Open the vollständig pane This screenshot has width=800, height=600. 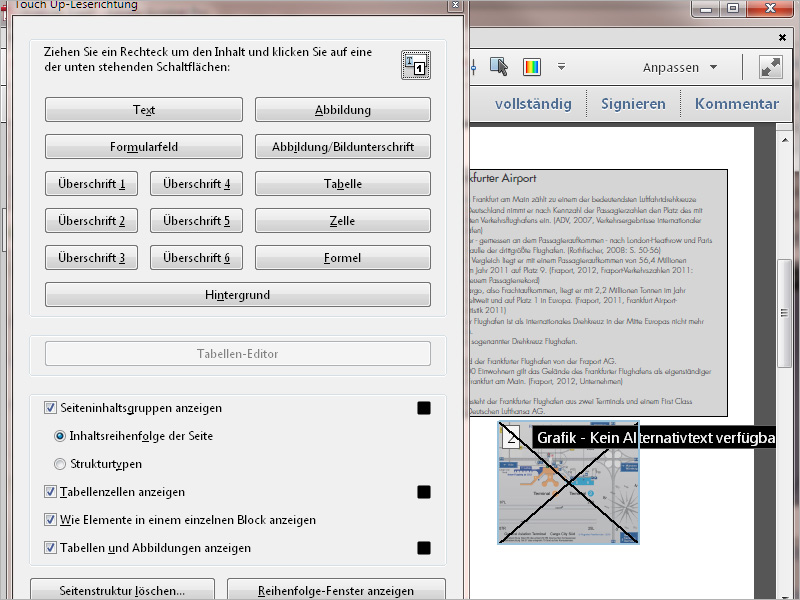[533, 104]
